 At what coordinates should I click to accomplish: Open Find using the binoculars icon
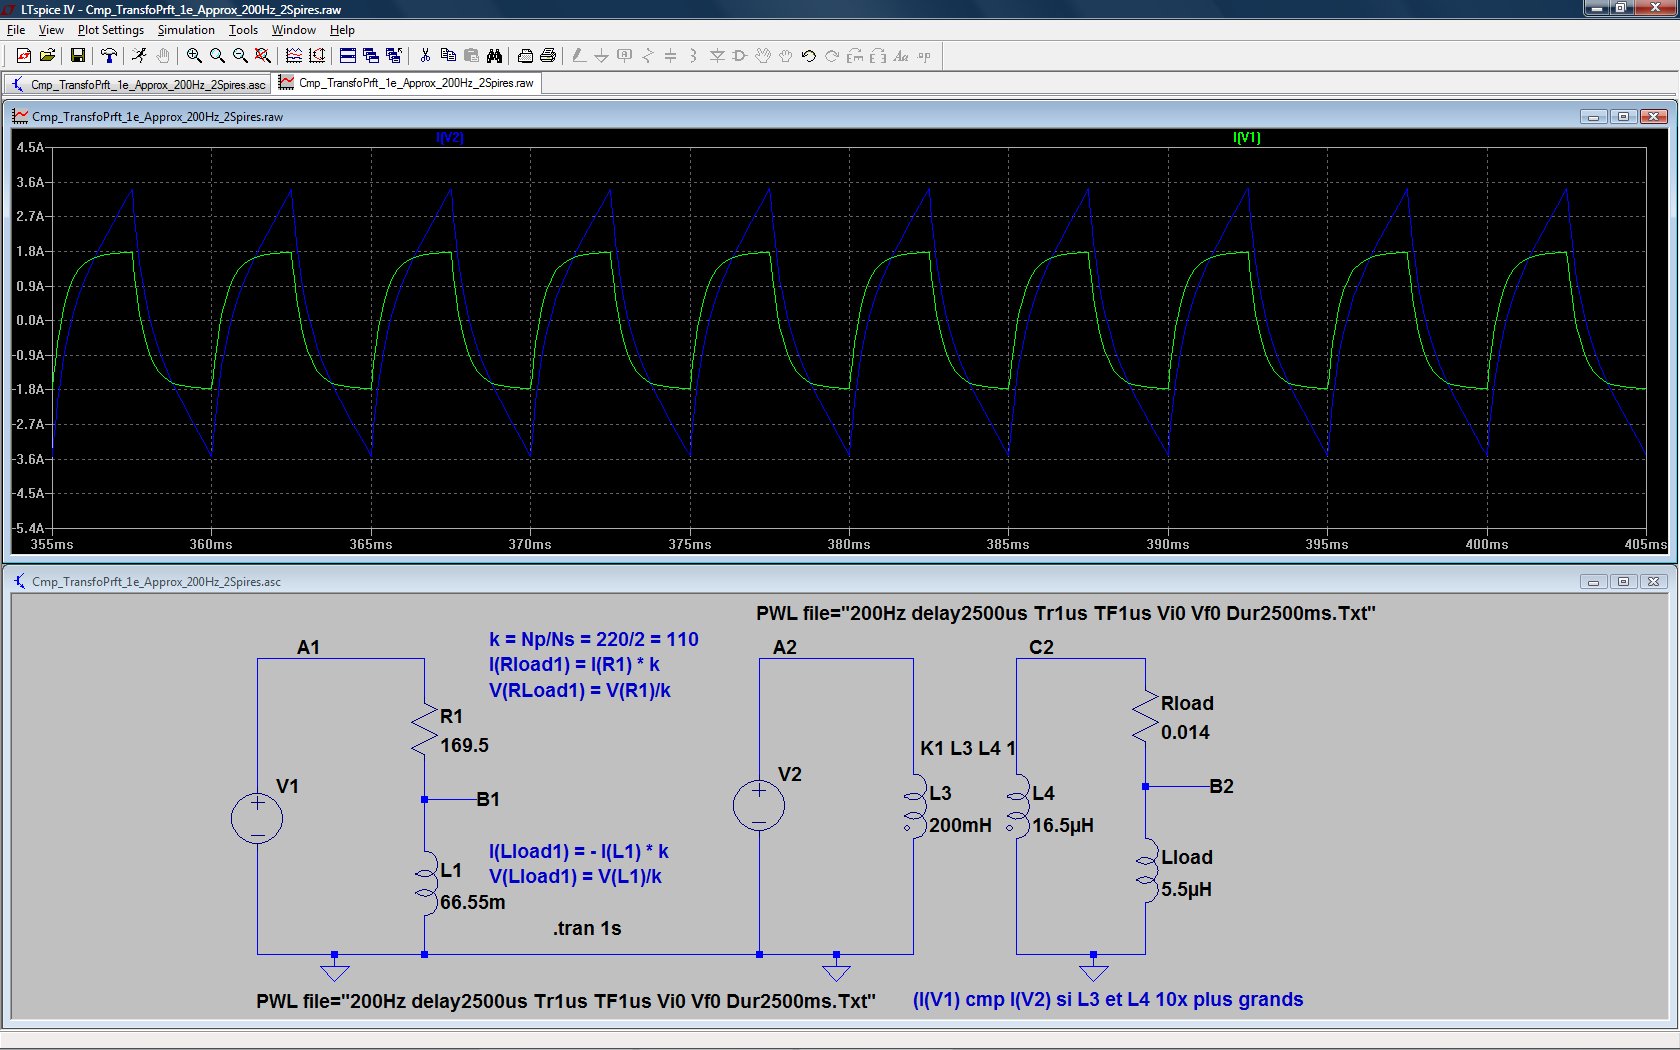point(494,56)
